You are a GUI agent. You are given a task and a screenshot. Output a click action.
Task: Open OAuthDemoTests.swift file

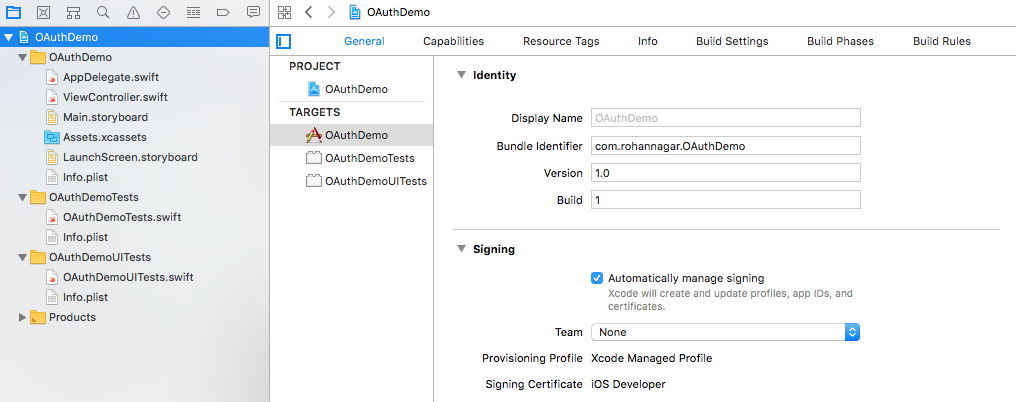pyautogui.click(x=122, y=217)
